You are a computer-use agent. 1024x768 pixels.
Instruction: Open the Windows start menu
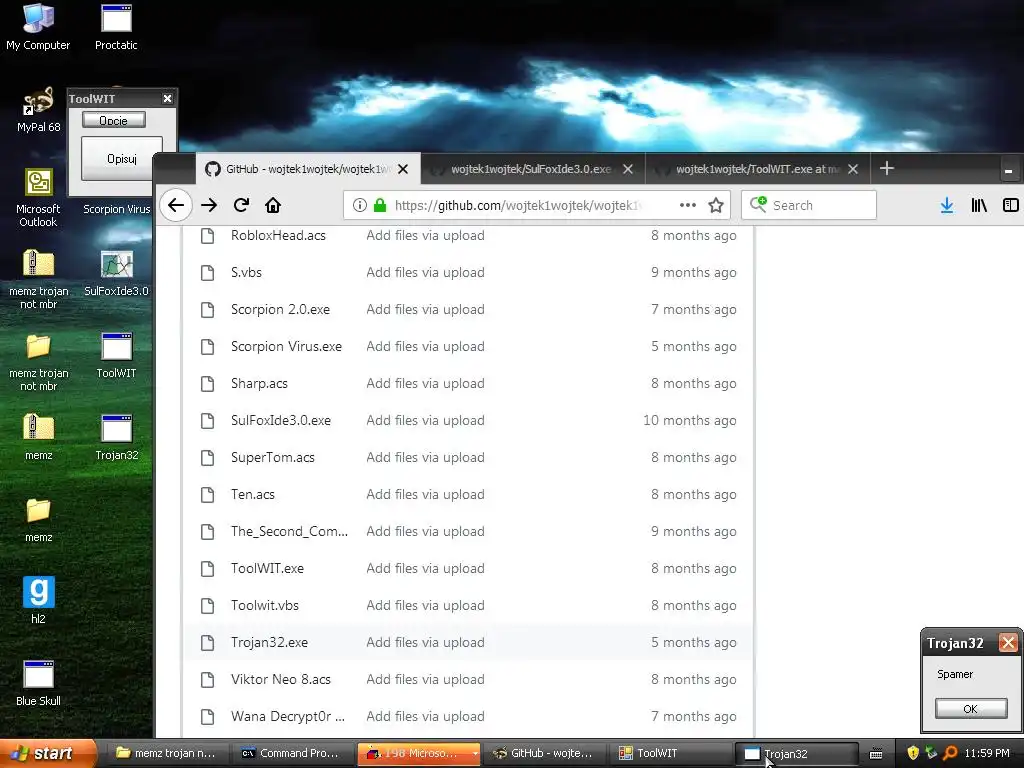[48, 753]
